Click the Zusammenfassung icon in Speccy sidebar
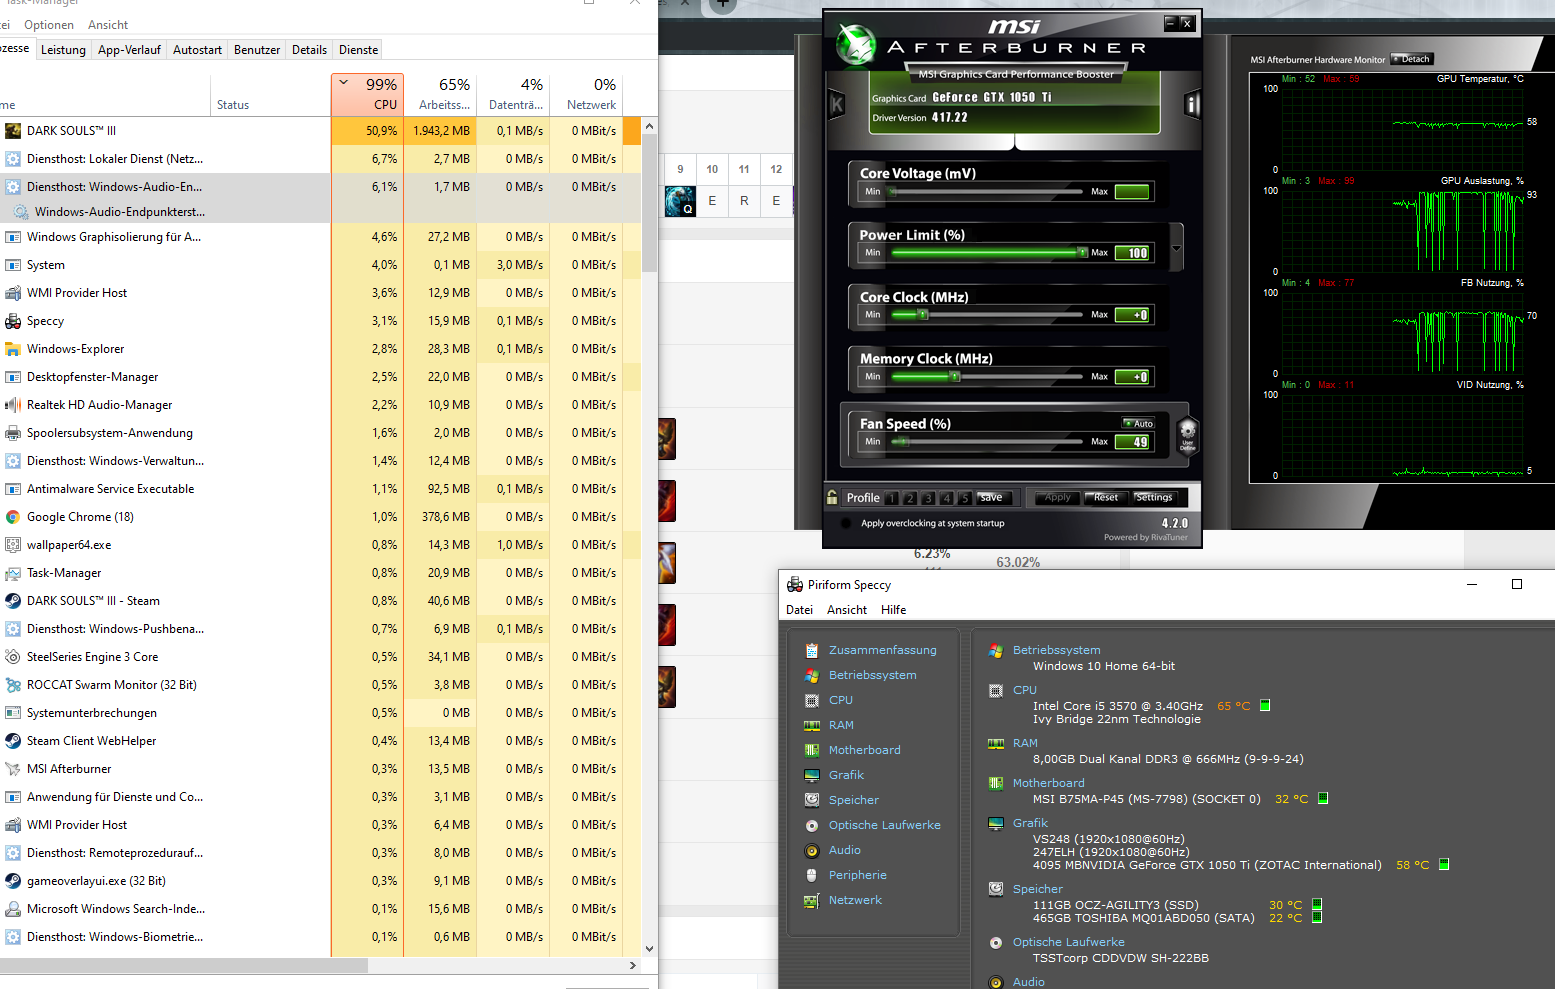This screenshot has height=989, width=1555. 812,650
